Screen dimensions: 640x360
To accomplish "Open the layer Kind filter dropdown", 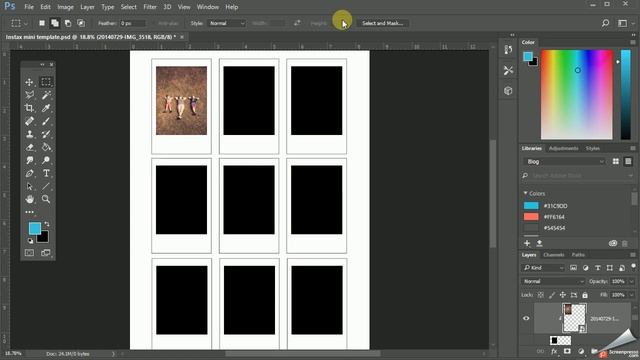I will point(544,268).
